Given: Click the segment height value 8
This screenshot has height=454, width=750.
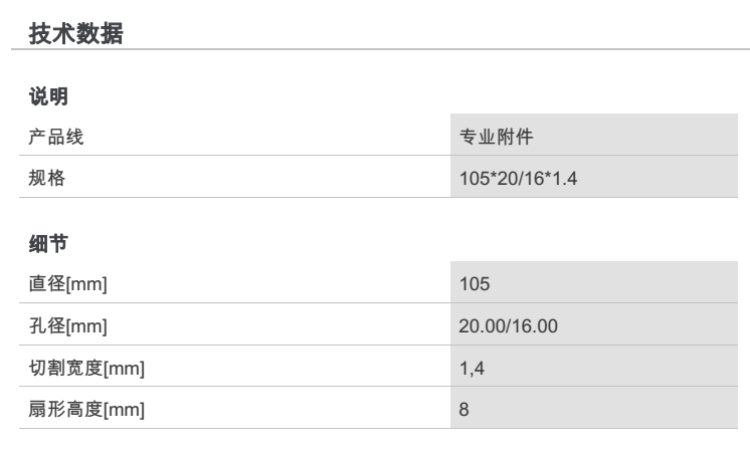Looking at the screenshot, I should click(464, 410).
